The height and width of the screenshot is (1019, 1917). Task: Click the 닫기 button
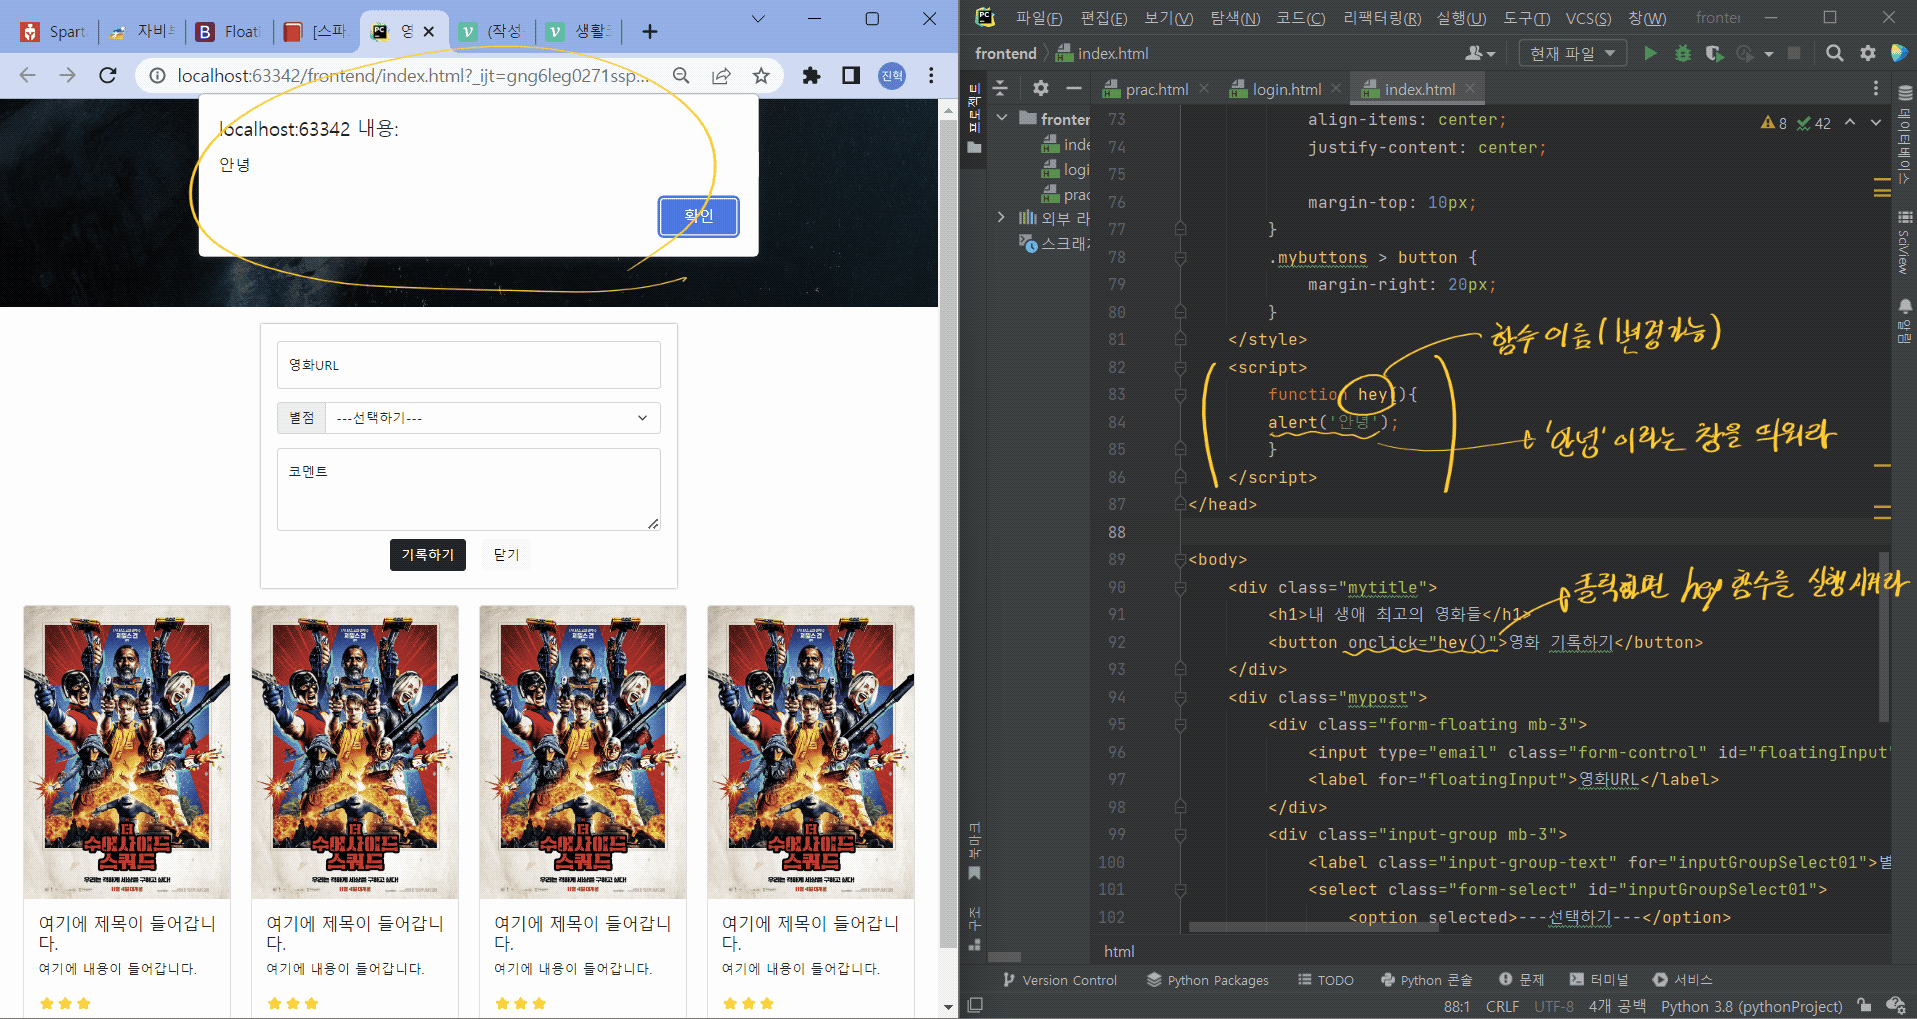pos(506,555)
